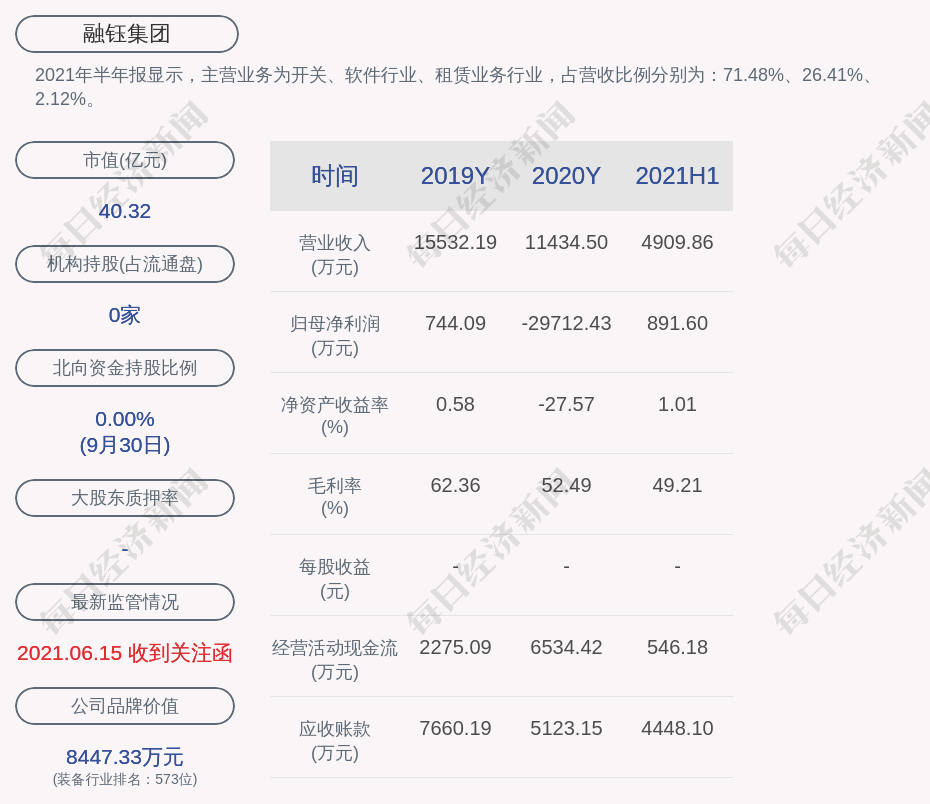
Task: Click receivables value 5123.15
Action: 566,728
